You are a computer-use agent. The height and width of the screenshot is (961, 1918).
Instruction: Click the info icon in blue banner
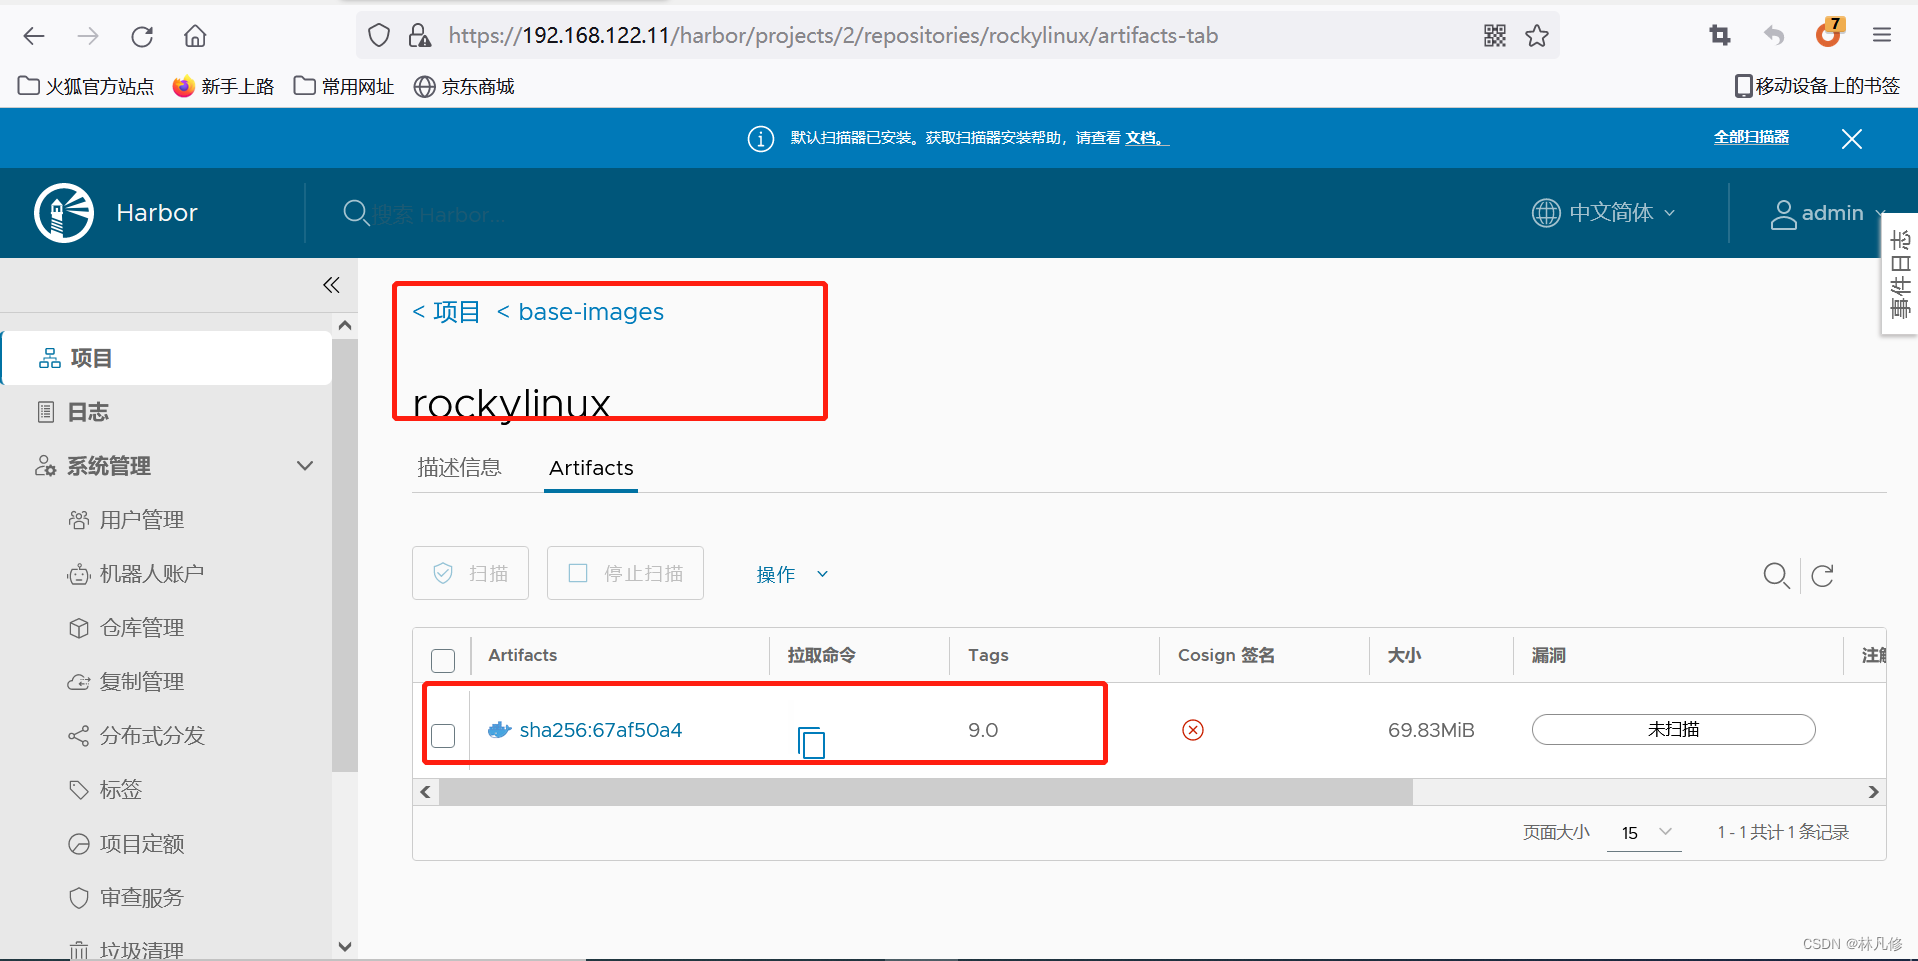(761, 139)
